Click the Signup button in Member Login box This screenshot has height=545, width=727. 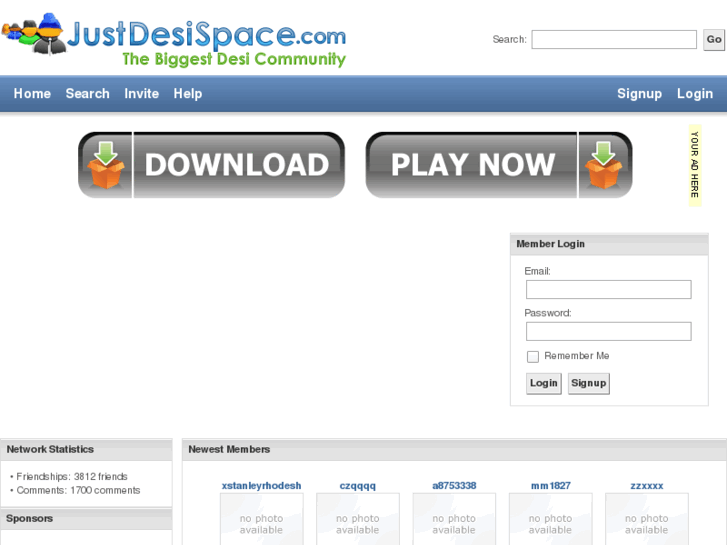(x=589, y=384)
